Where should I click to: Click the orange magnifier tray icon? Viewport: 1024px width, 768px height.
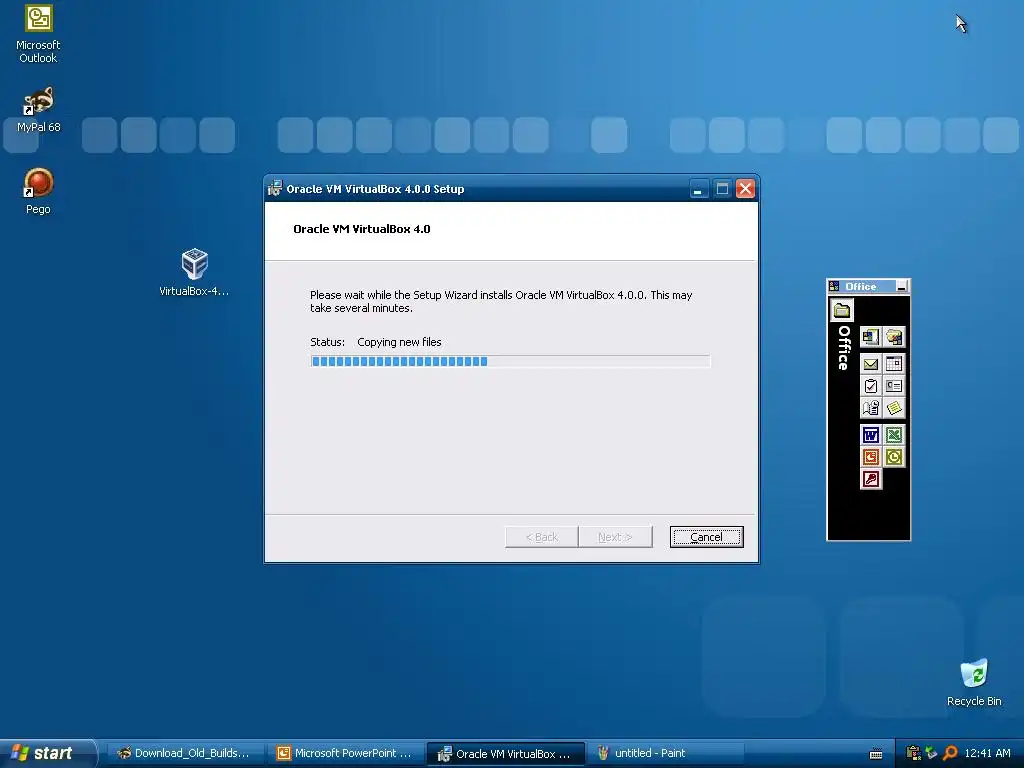(950, 753)
